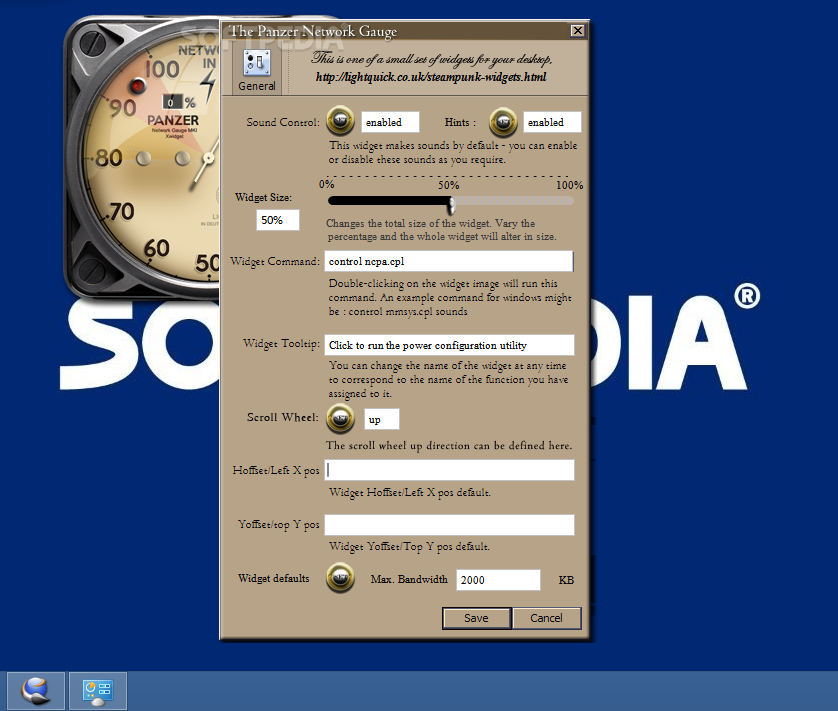This screenshot has height=711, width=838.
Task: Open the second taskbar icon with gear
Action: click(98, 691)
